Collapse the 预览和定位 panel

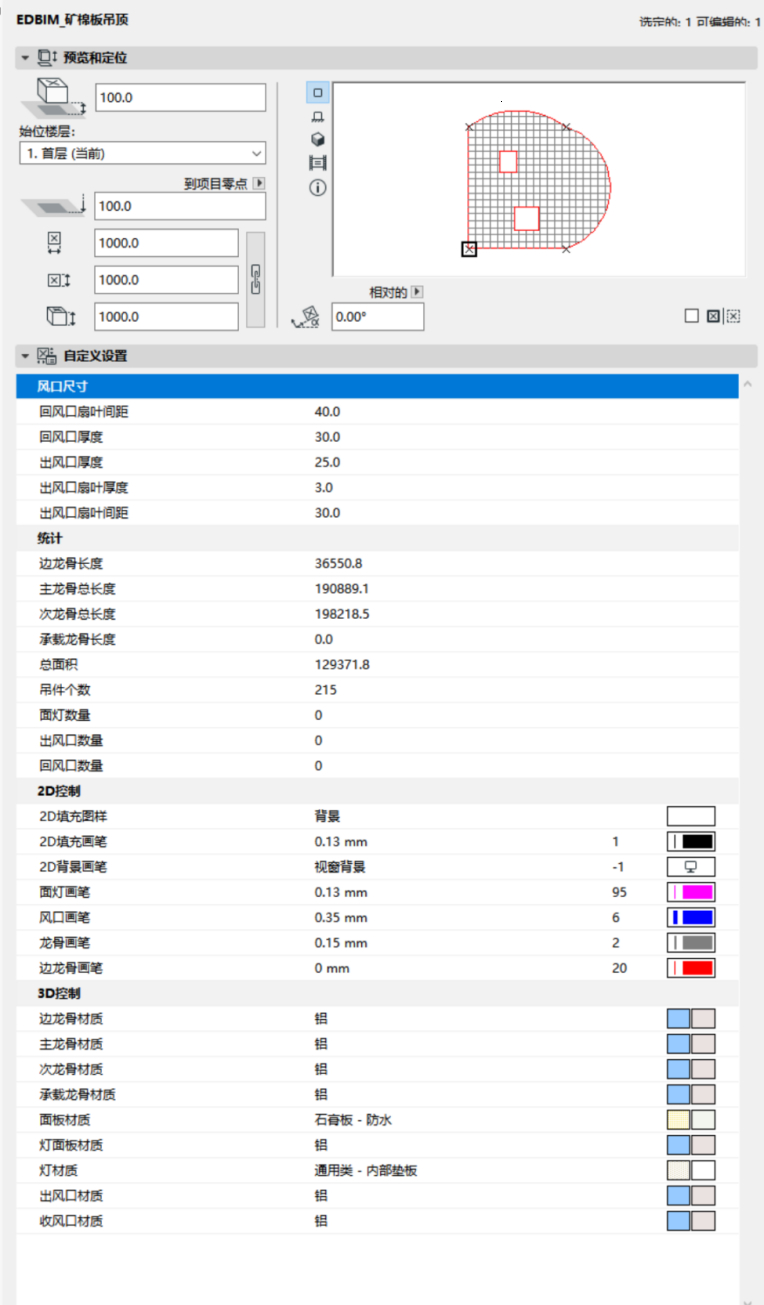pyautogui.click(x=25, y=58)
